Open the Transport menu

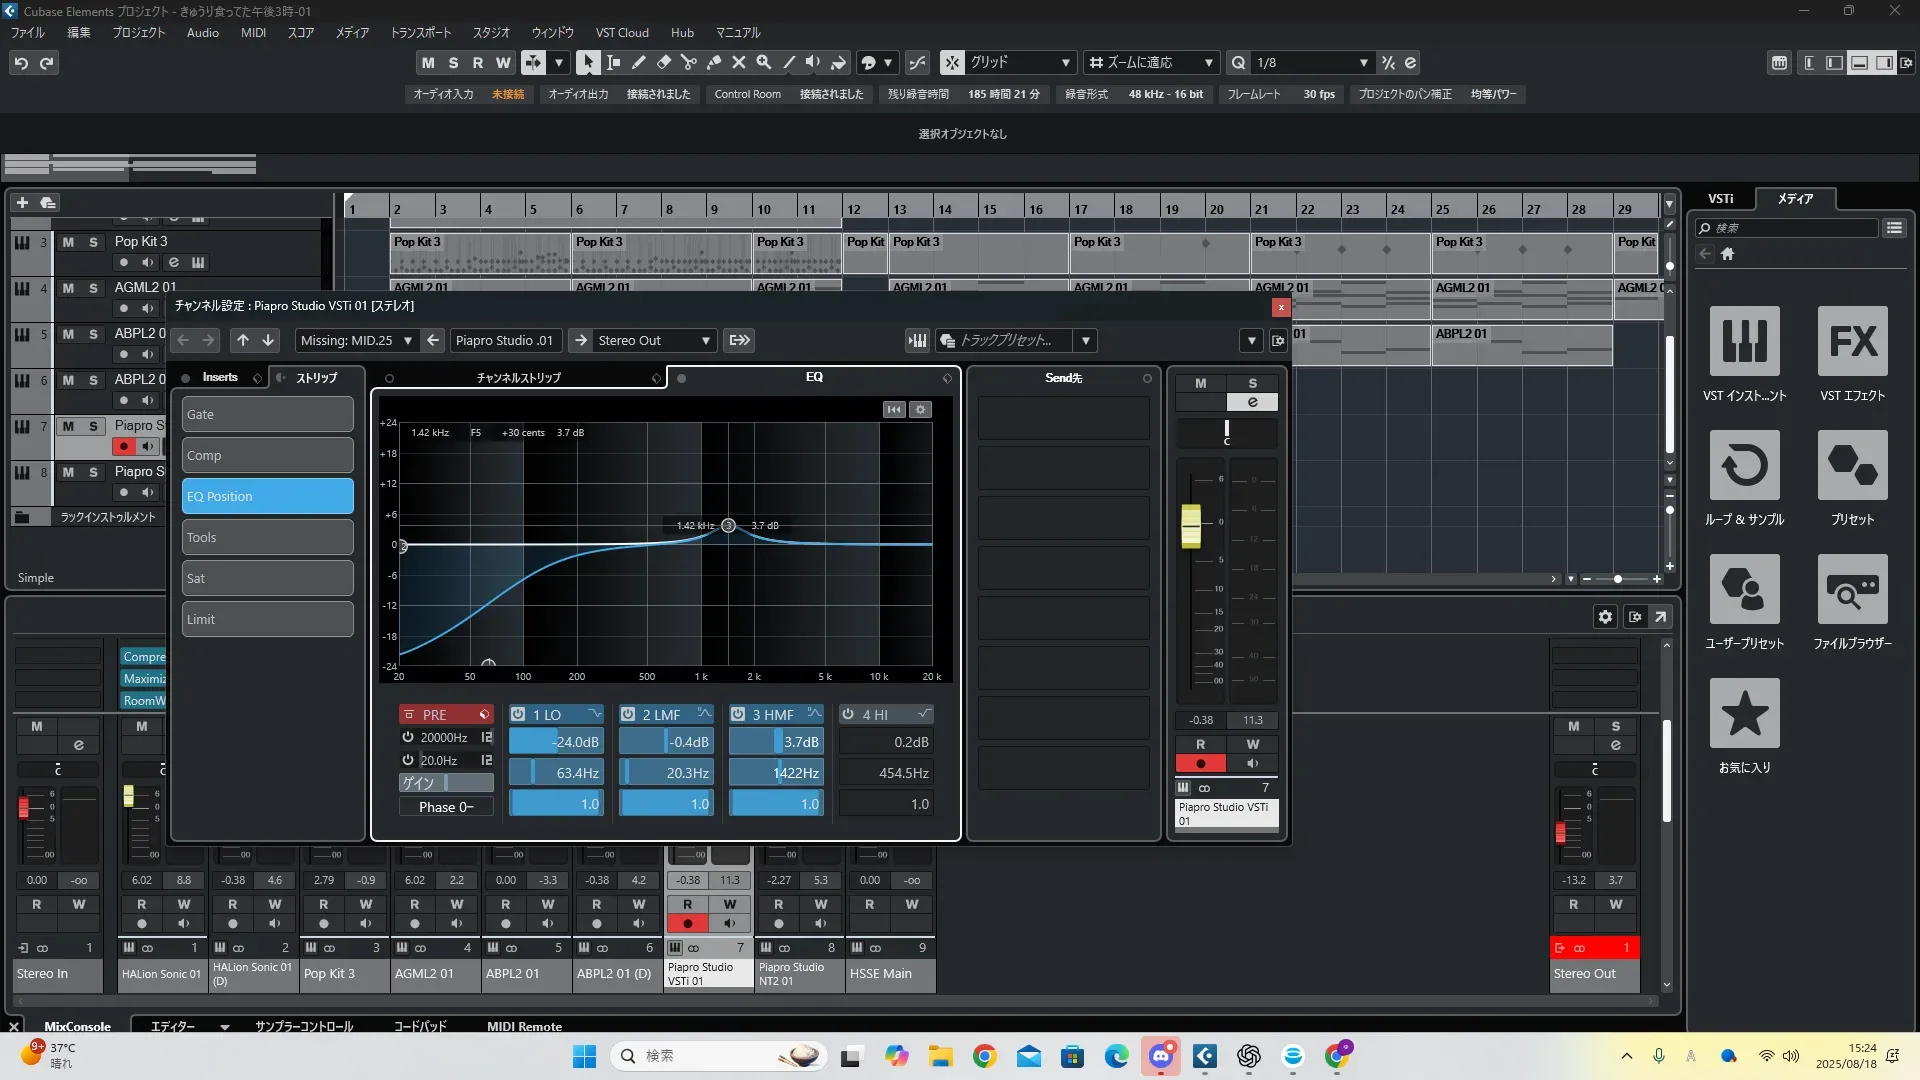420,32
